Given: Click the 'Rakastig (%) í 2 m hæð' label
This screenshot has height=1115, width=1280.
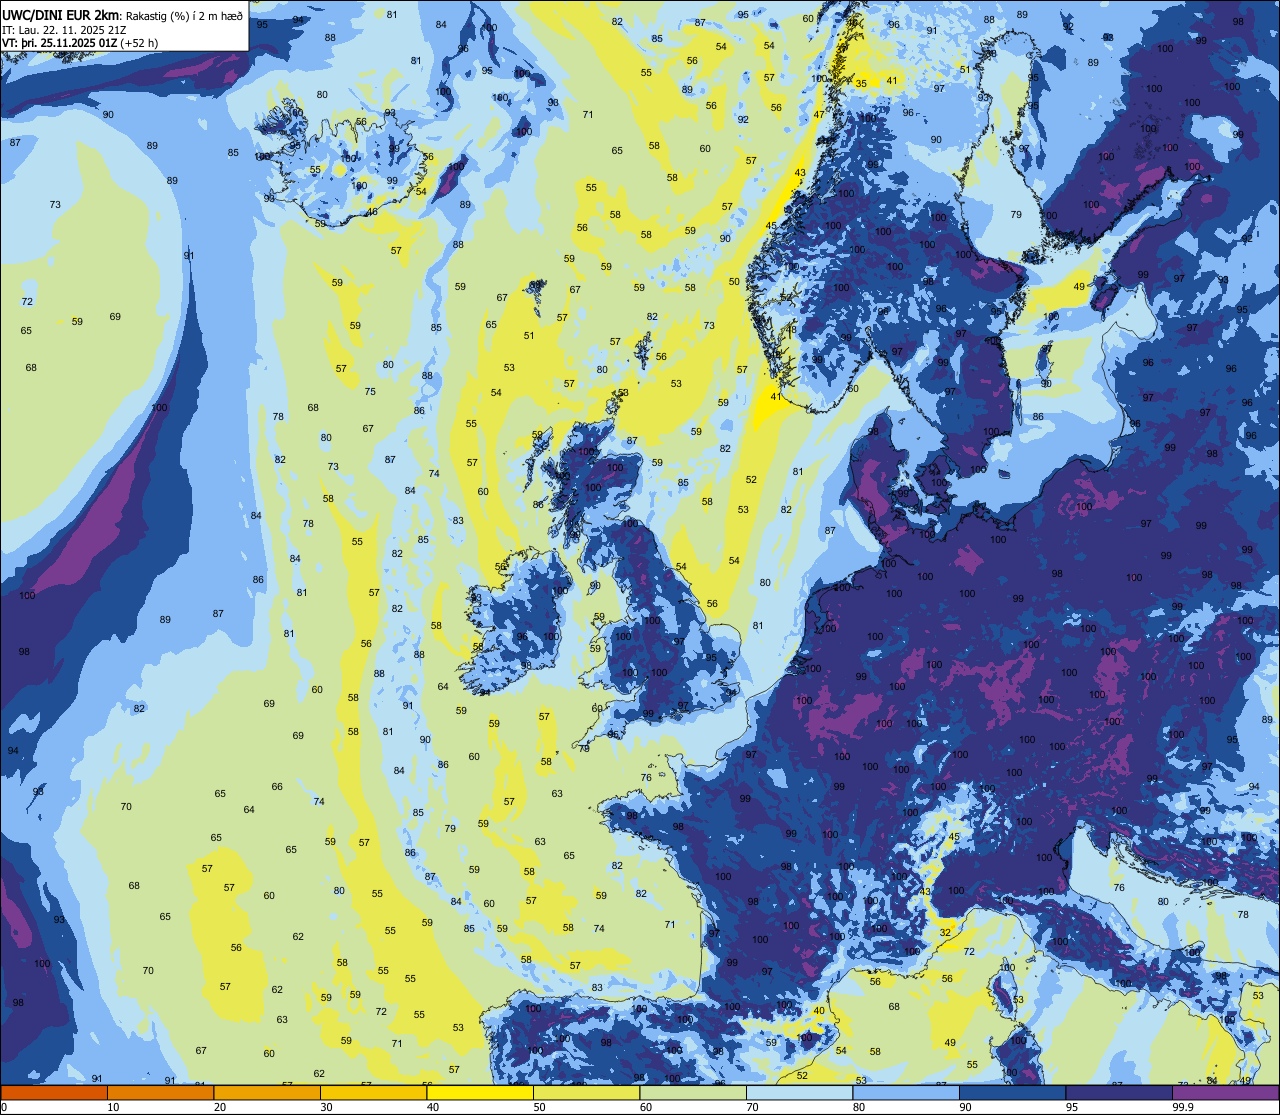Looking at the screenshot, I should (184, 16).
